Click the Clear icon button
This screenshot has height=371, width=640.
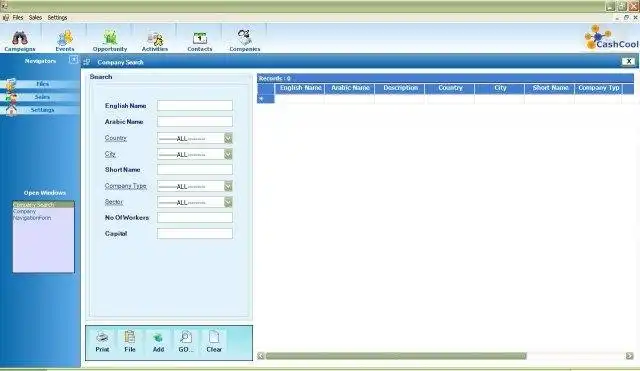214,341
